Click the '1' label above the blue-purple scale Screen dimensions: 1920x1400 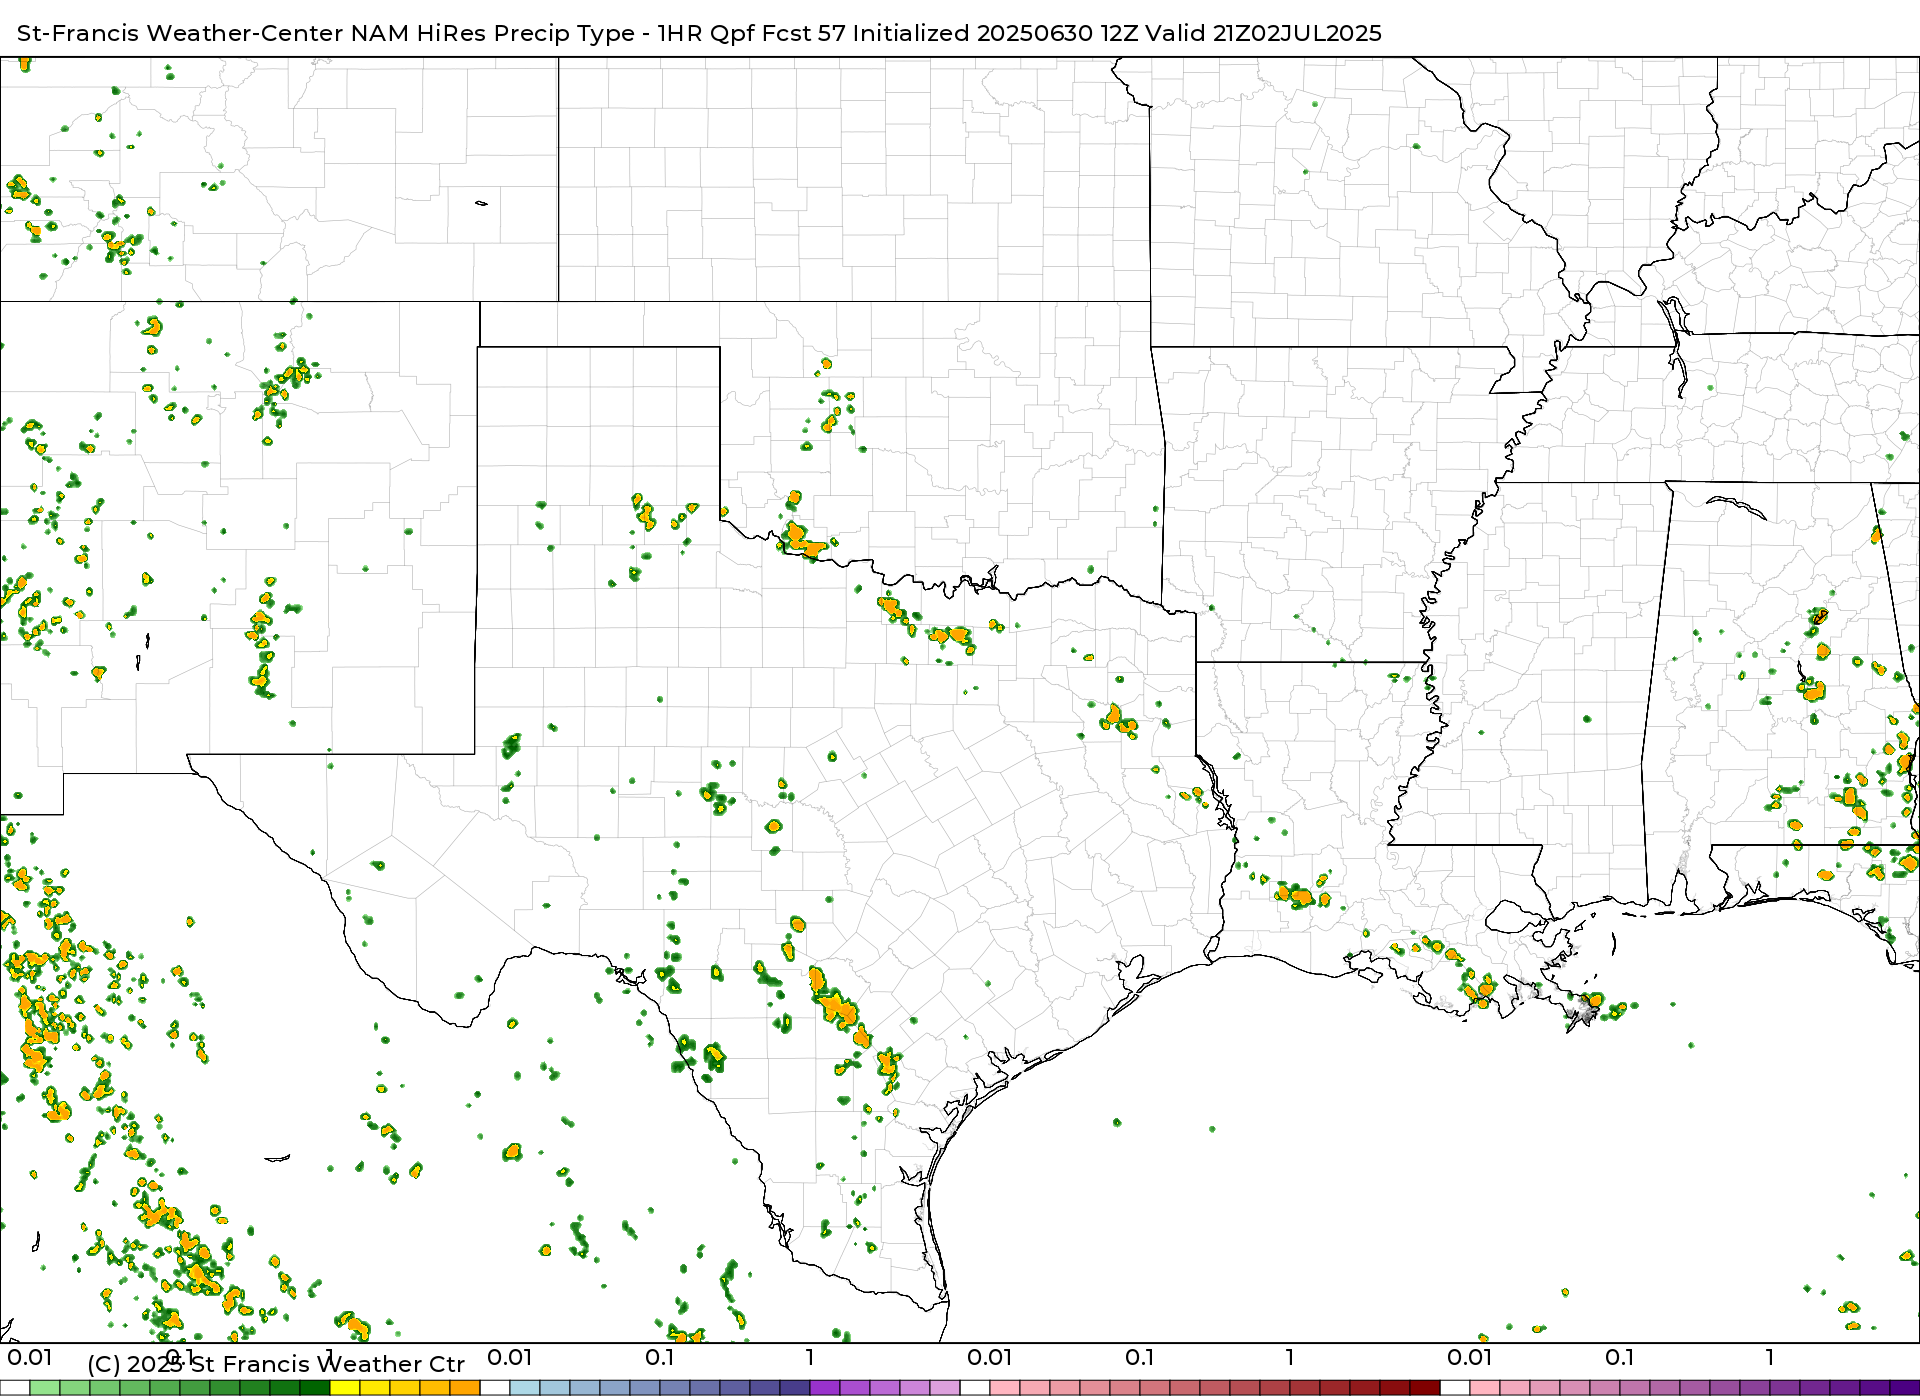click(x=810, y=1357)
